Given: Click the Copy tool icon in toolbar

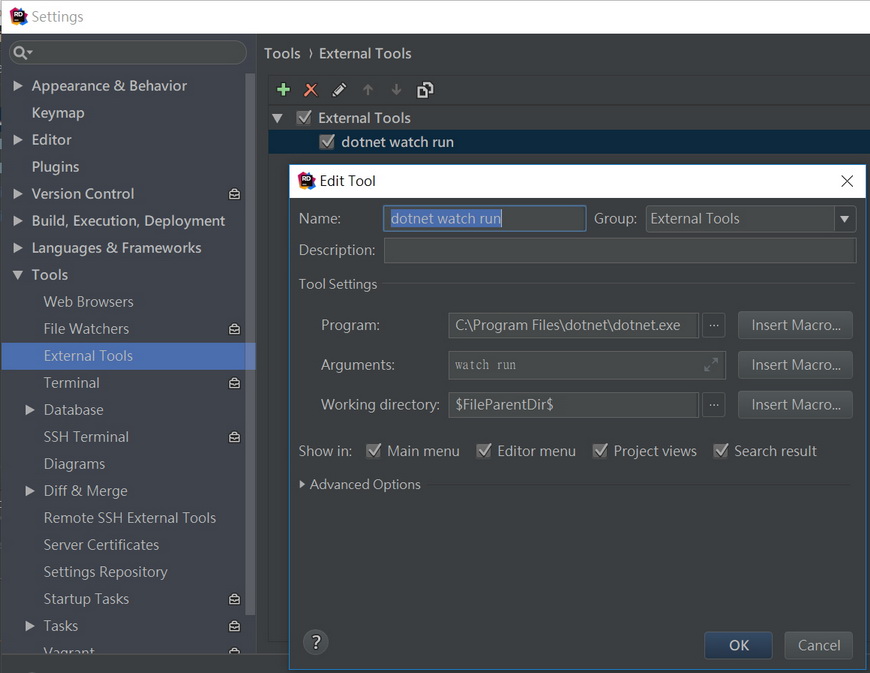Looking at the screenshot, I should (425, 90).
